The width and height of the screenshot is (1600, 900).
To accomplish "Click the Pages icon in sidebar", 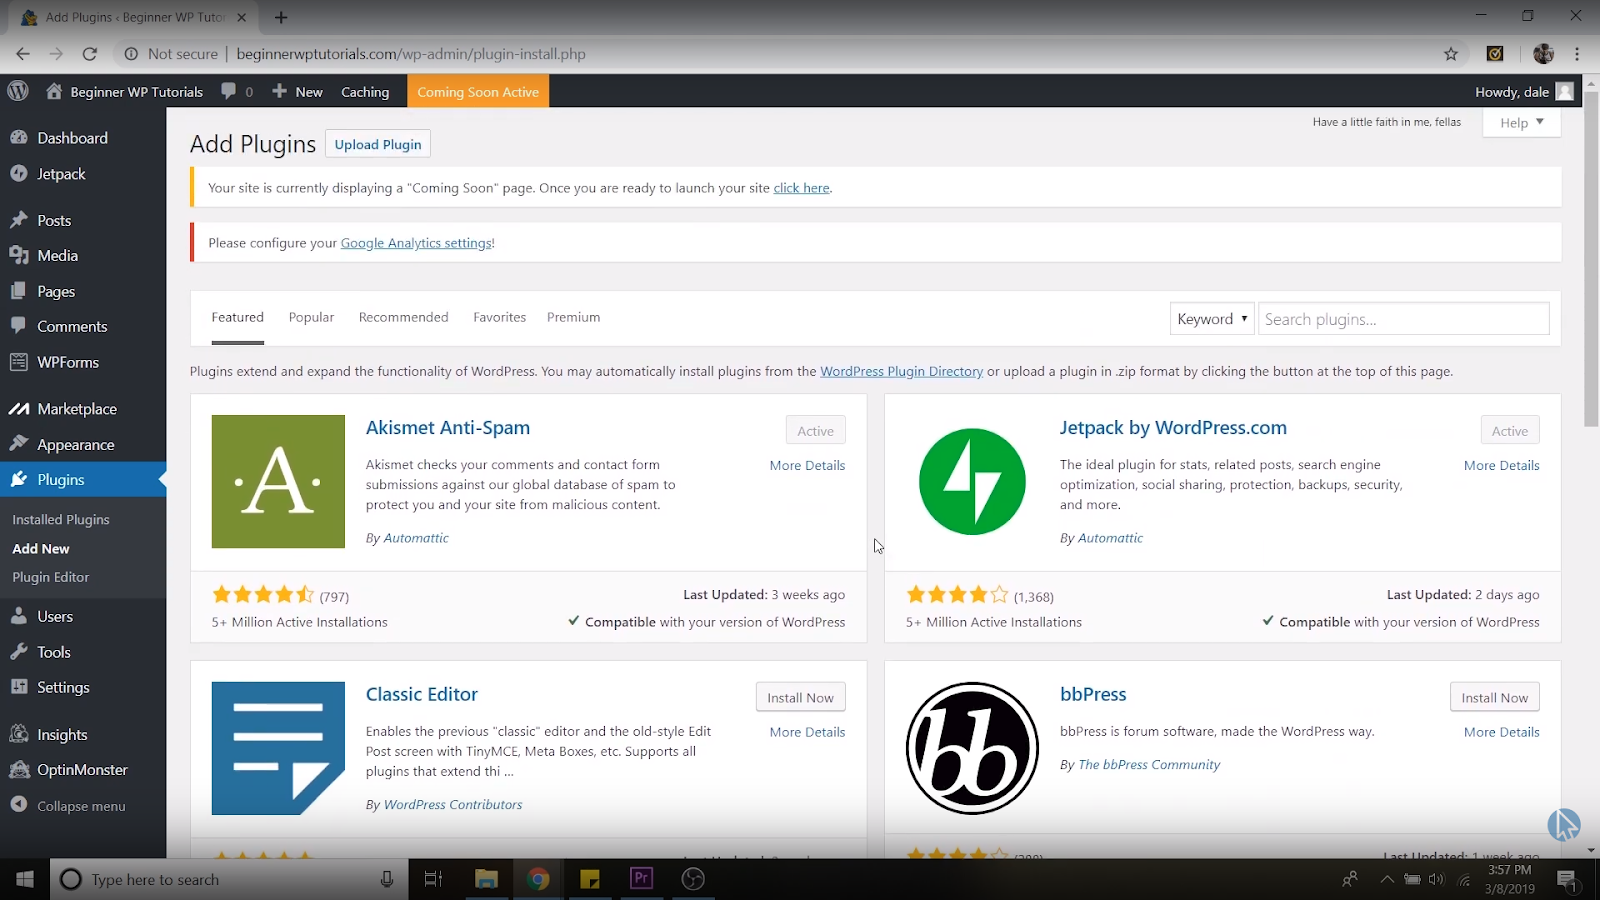I will 19,291.
